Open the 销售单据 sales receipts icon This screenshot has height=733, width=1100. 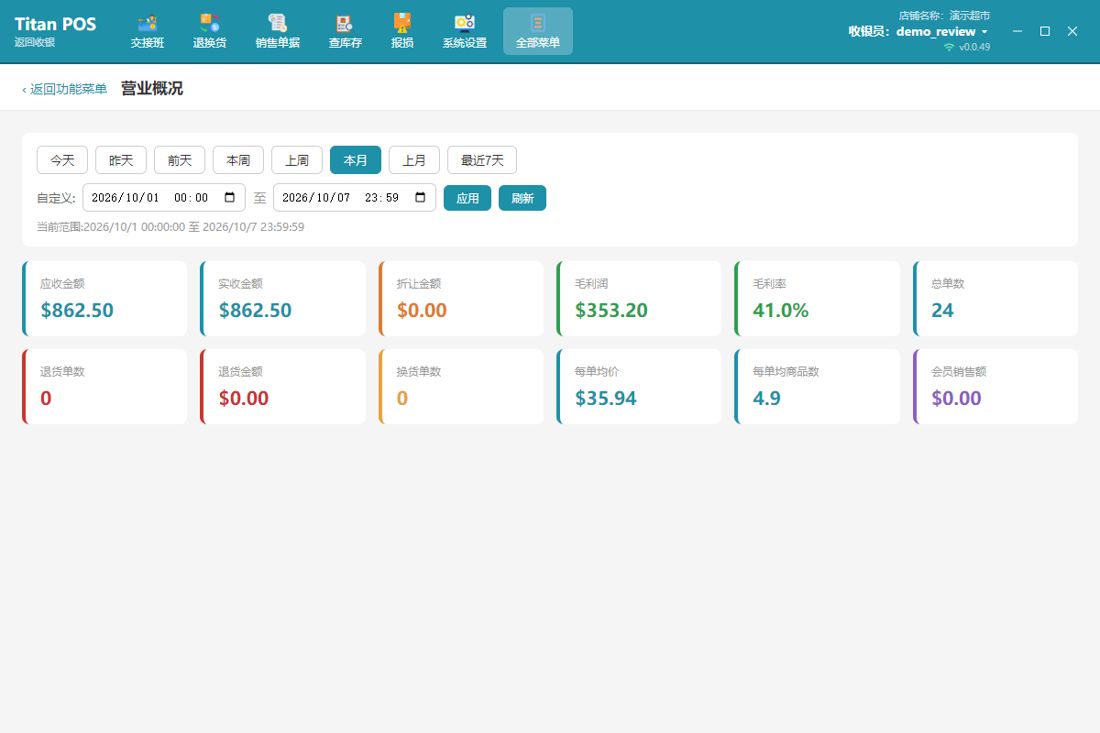point(278,32)
